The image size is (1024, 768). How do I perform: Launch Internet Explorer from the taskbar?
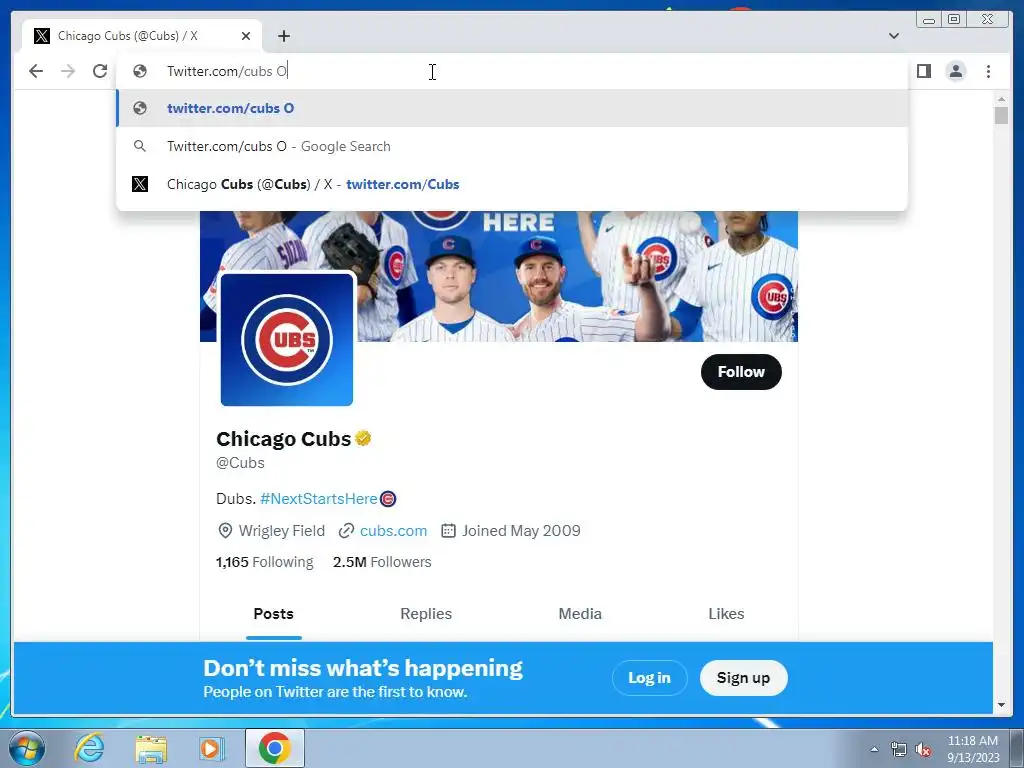point(89,748)
